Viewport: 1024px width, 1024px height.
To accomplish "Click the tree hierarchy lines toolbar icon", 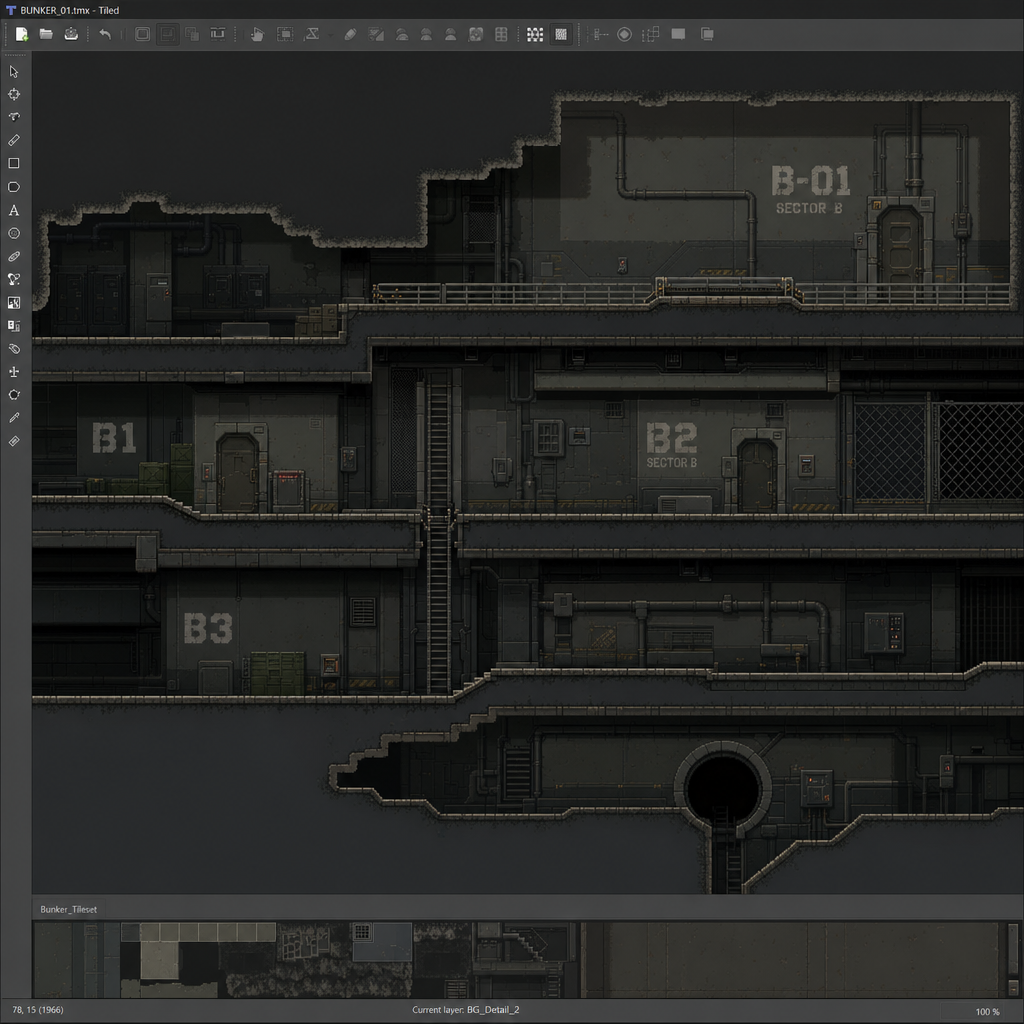I will (x=600, y=34).
